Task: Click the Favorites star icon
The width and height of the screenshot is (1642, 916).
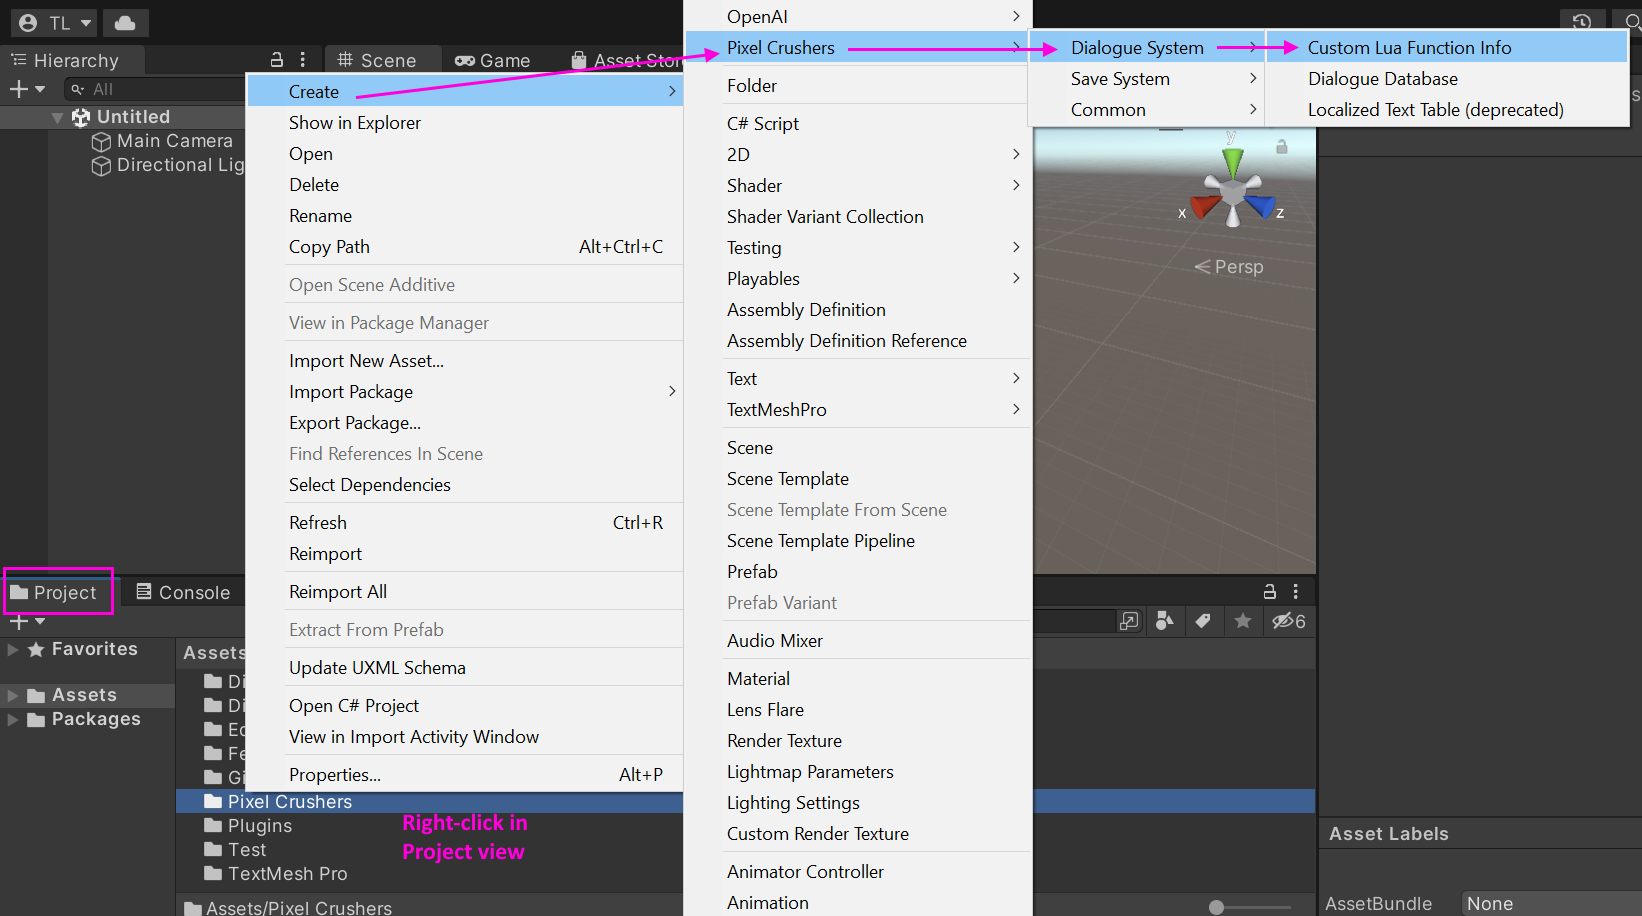Action: pos(36,650)
